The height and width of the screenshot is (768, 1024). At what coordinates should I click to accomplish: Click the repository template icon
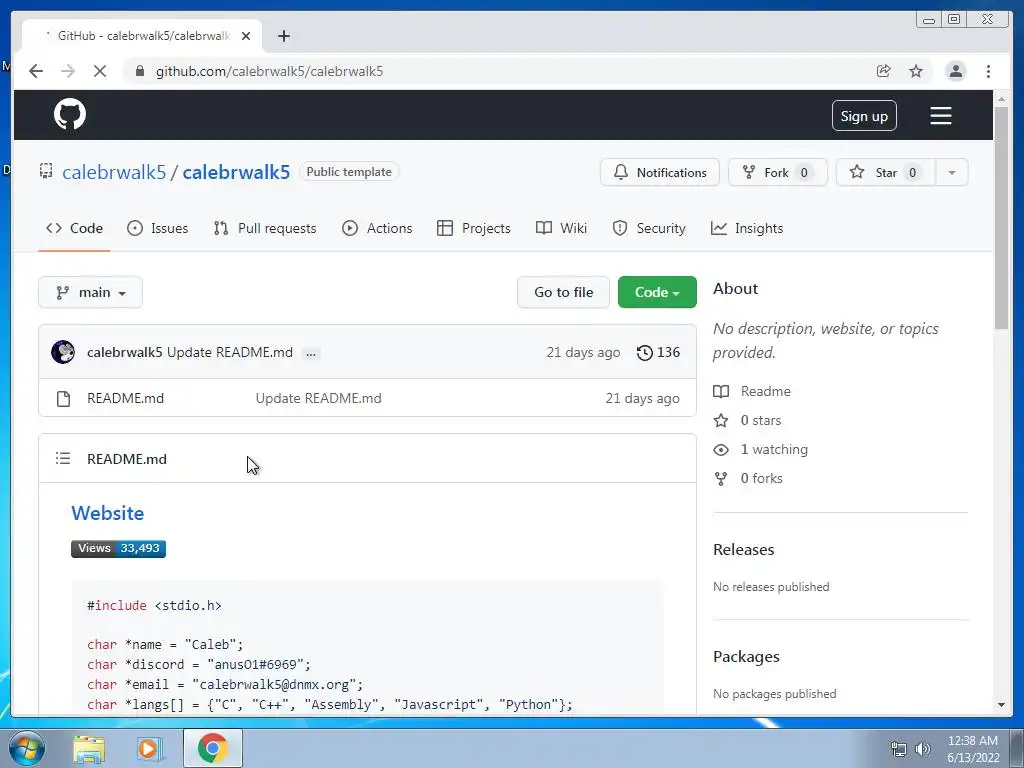[46, 171]
